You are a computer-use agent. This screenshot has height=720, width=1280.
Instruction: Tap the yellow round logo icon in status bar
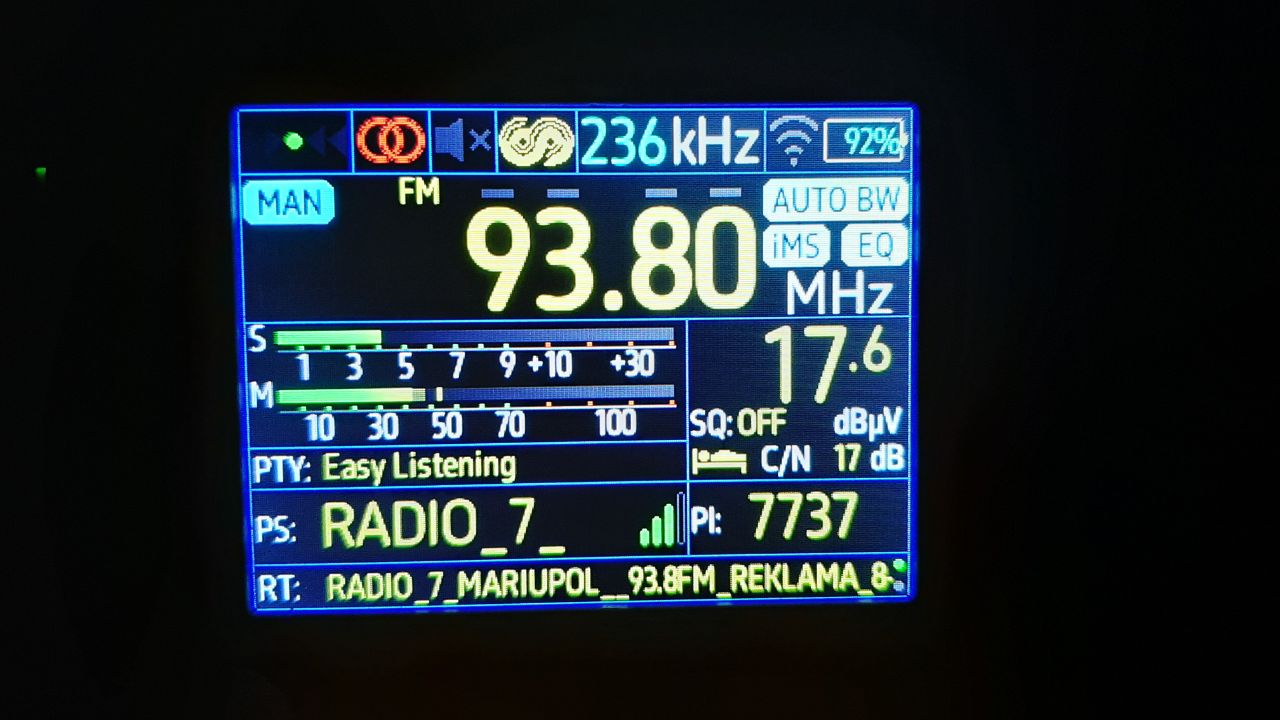(x=536, y=141)
